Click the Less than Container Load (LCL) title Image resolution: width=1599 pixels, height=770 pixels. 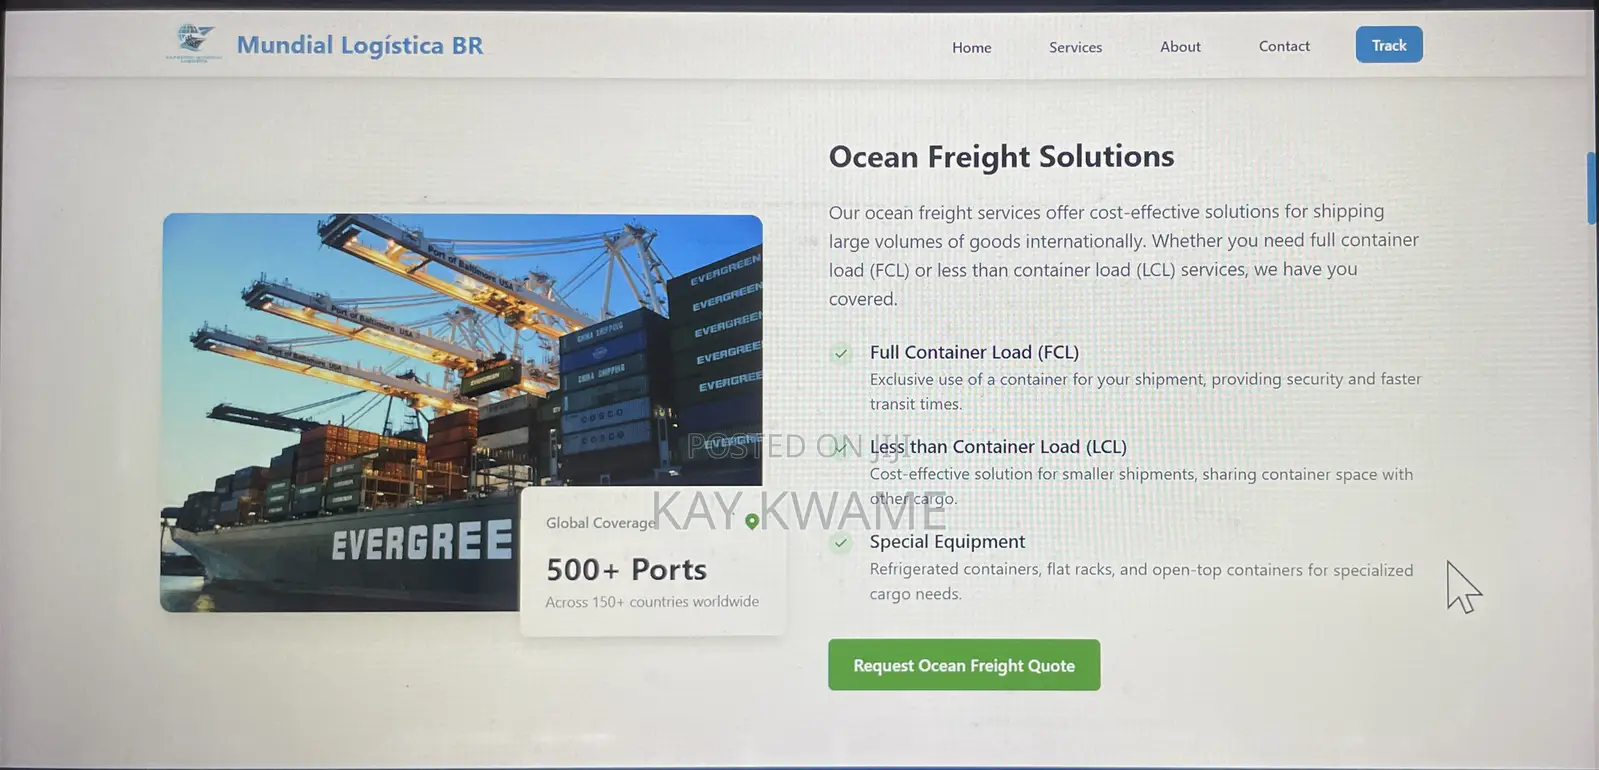point(998,447)
